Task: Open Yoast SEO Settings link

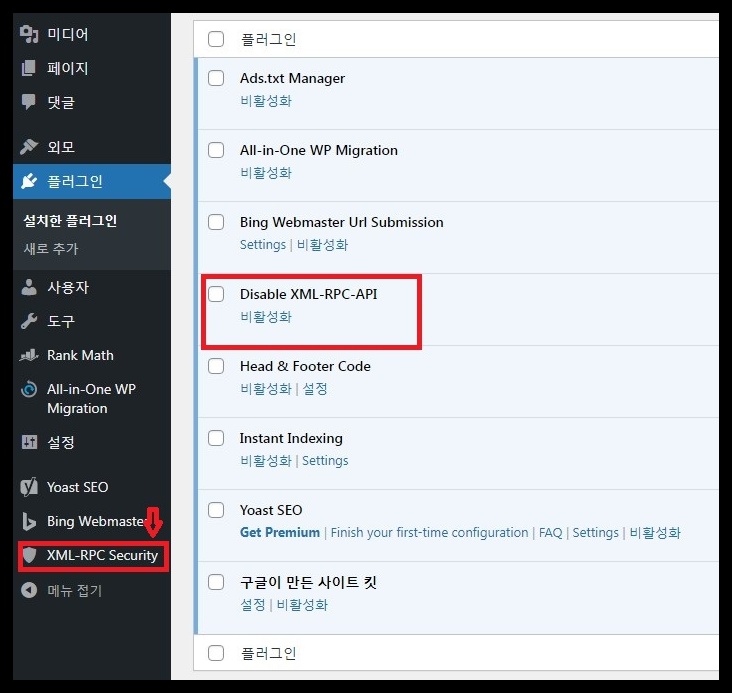Action: 595,532
